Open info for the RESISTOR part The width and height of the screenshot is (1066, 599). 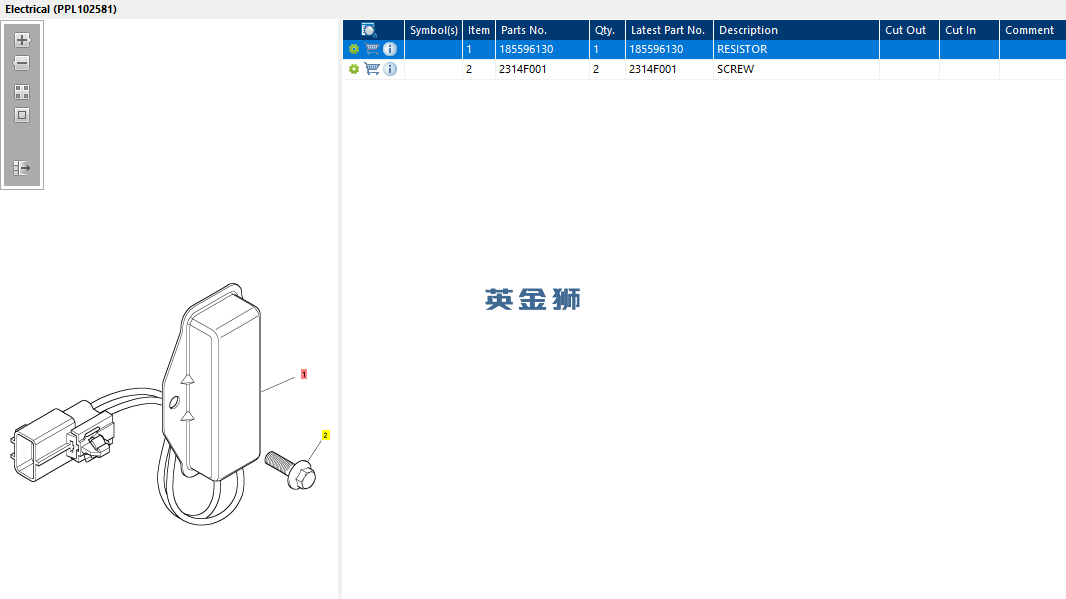tap(390, 49)
